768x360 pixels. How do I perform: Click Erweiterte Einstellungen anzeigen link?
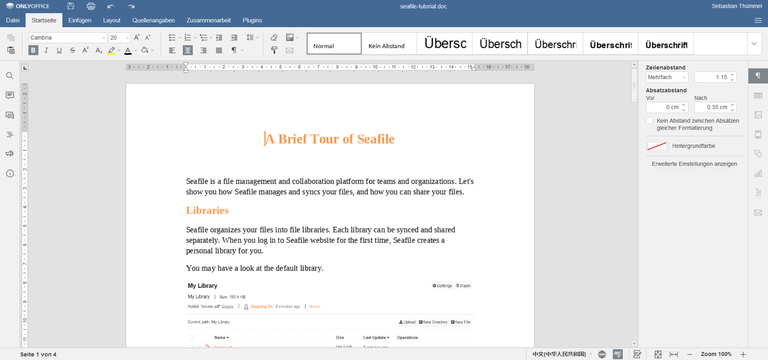(694, 164)
